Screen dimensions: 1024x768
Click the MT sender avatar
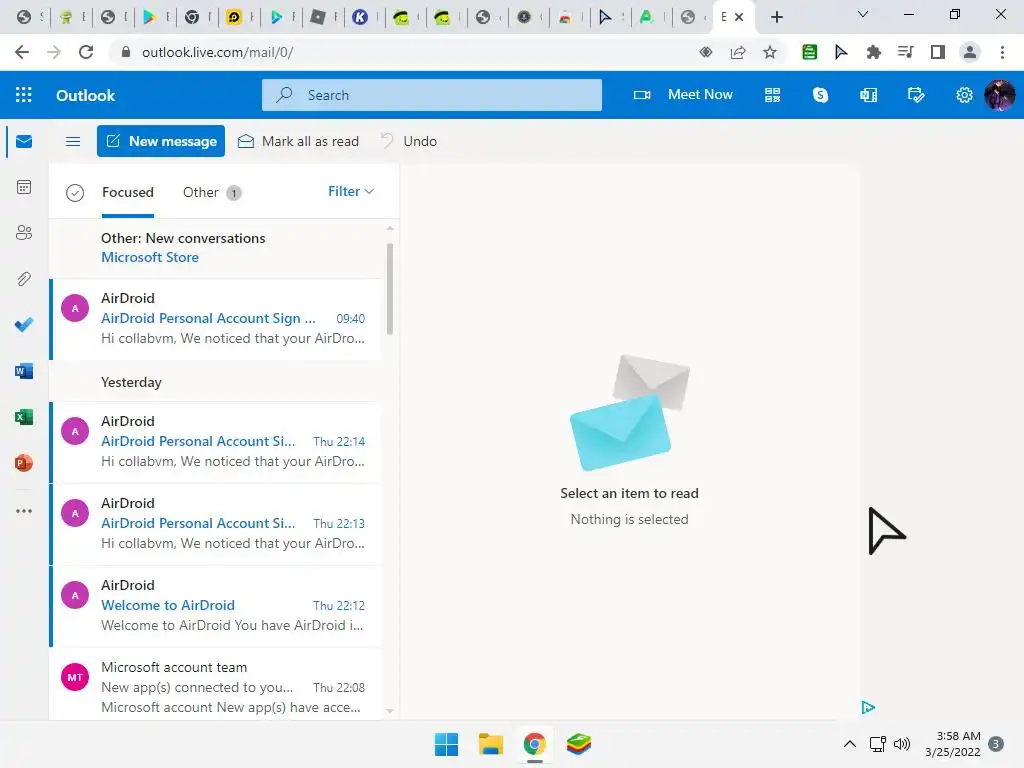click(x=75, y=678)
